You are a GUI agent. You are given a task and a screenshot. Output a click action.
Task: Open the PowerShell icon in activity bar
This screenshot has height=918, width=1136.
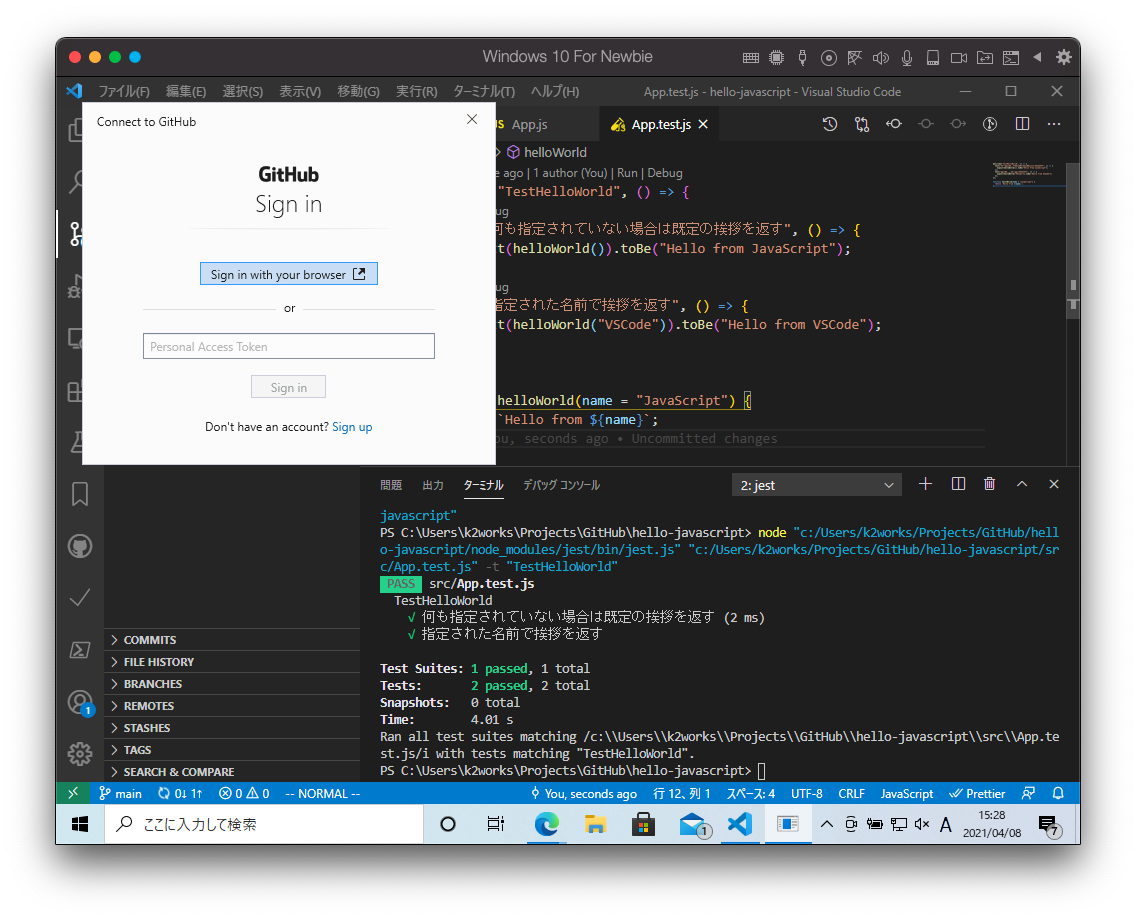click(80, 650)
